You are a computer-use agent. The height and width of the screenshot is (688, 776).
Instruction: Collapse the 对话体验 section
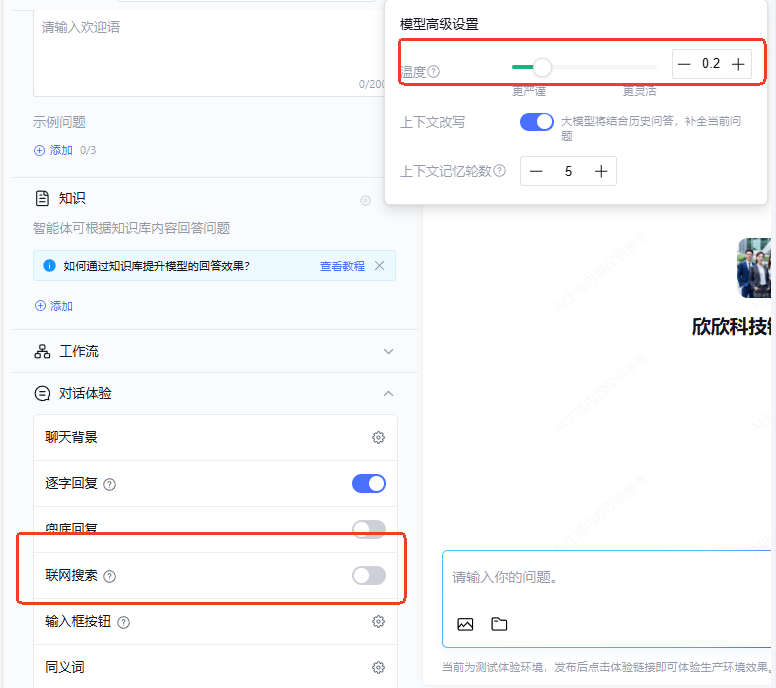388,394
